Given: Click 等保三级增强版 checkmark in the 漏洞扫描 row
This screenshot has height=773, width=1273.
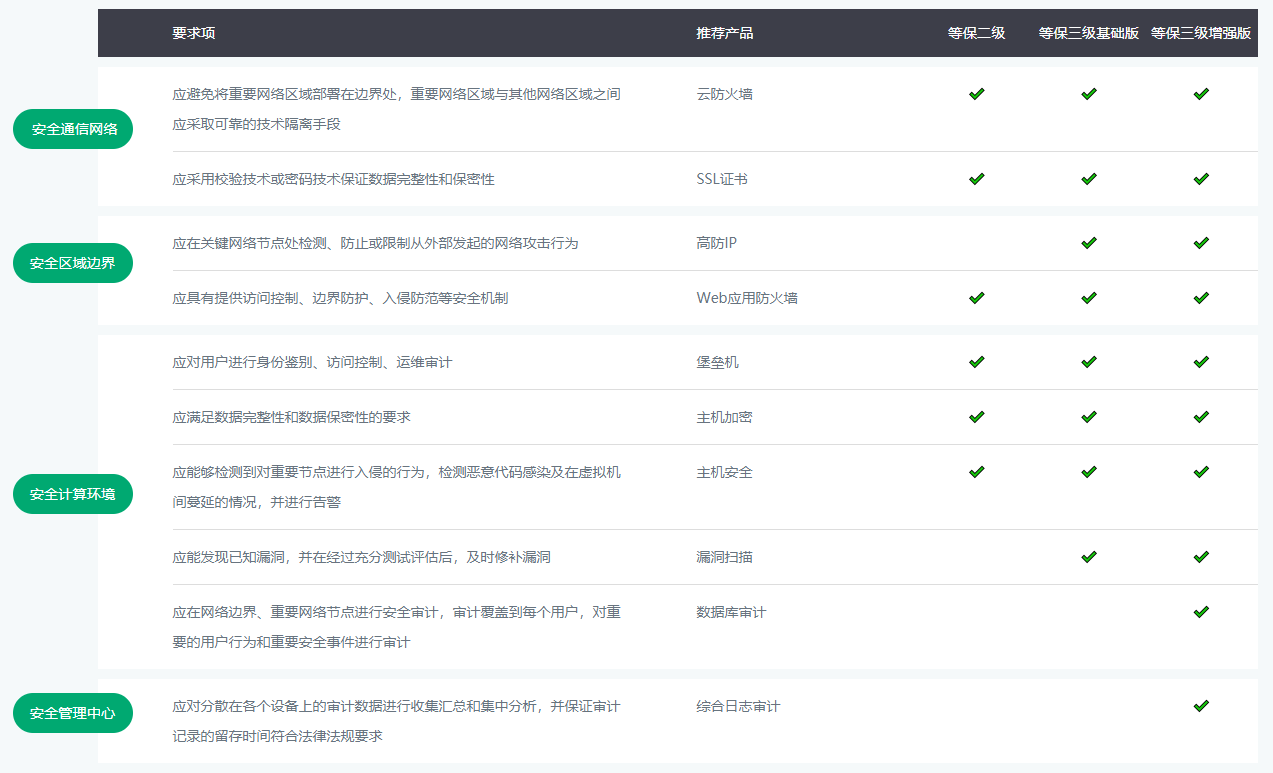Looking at the screenshot, I should tap(1201, 557).
